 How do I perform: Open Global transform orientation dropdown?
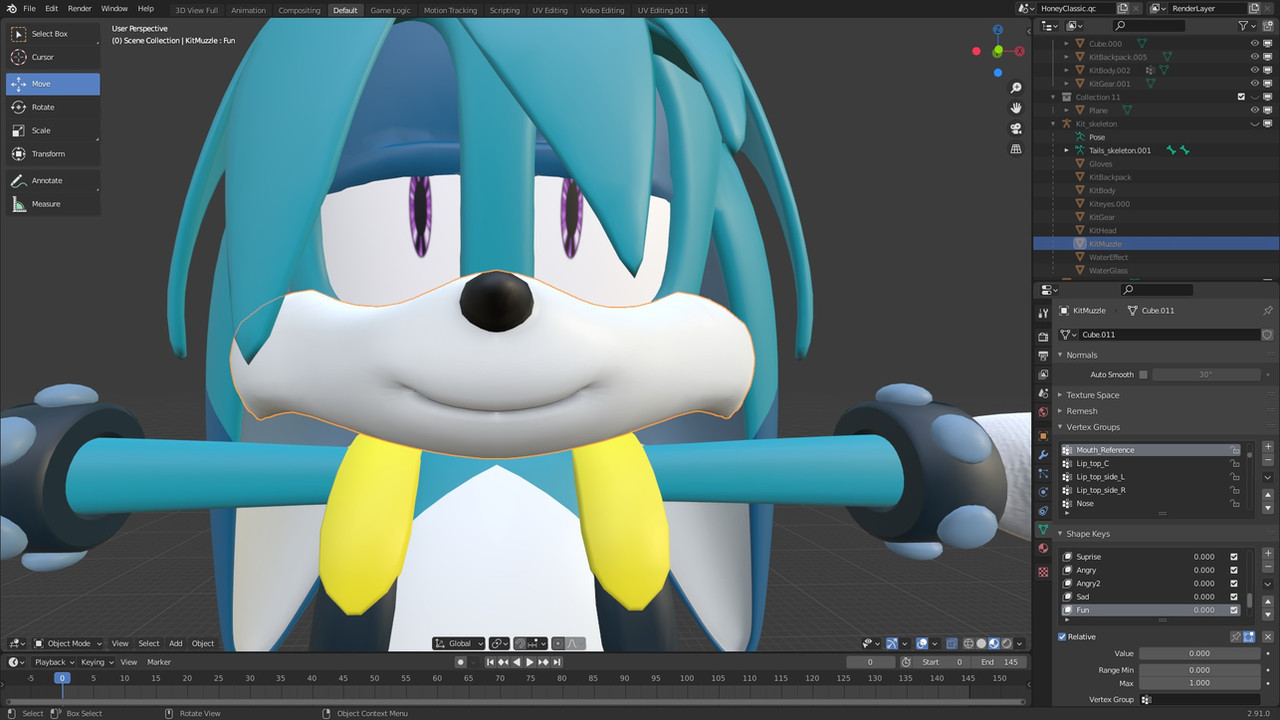(459, 643)
